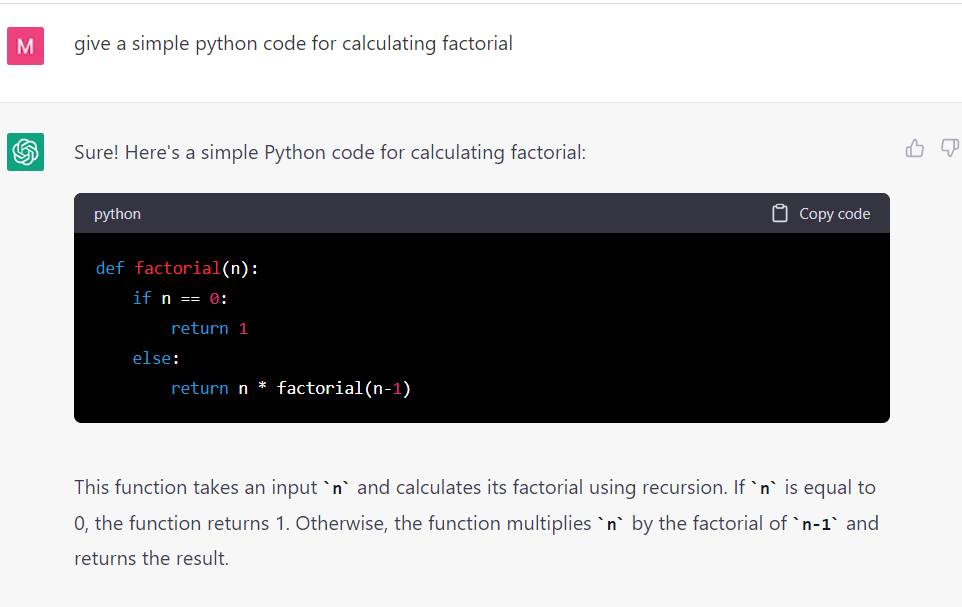Click the blue def keyword
962x607 pixels.
(110, 268)
